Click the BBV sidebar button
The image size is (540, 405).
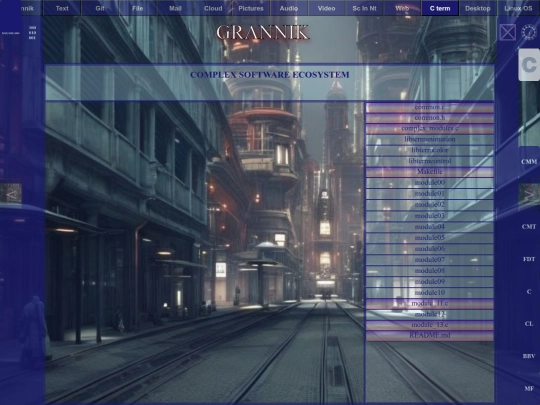point(529,356)
